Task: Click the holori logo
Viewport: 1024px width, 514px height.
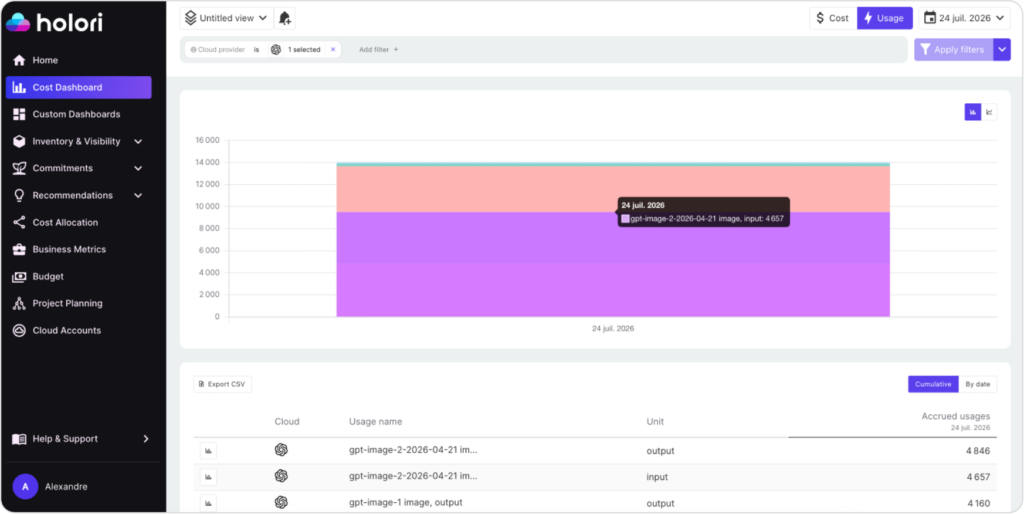Action: [54, 22]
